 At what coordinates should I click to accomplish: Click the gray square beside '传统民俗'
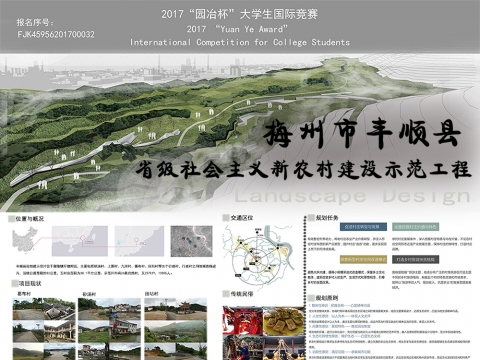pyautogui.click(x=226, y=294)
